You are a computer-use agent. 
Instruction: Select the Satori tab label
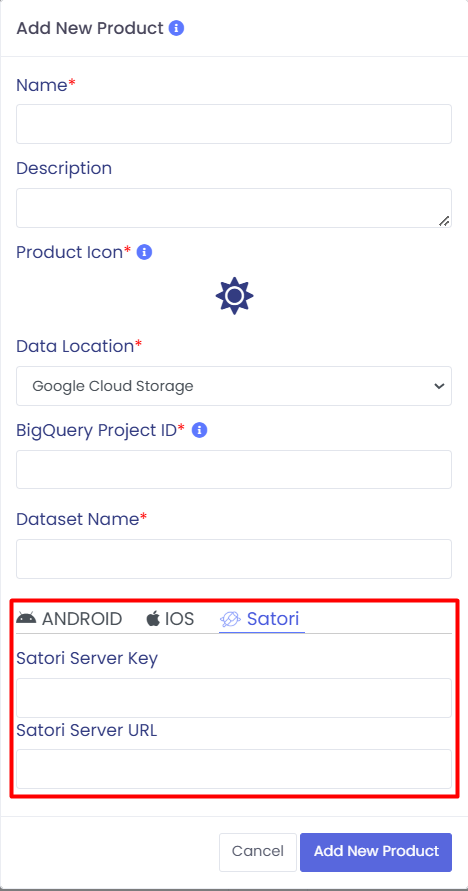[x=273, y=618]
